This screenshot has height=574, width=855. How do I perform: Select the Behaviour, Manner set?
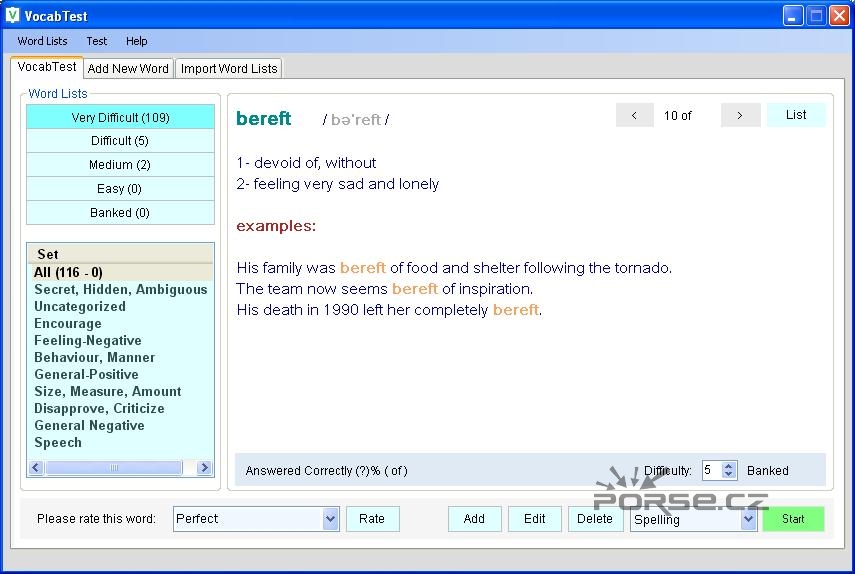[x=94, y=357]
